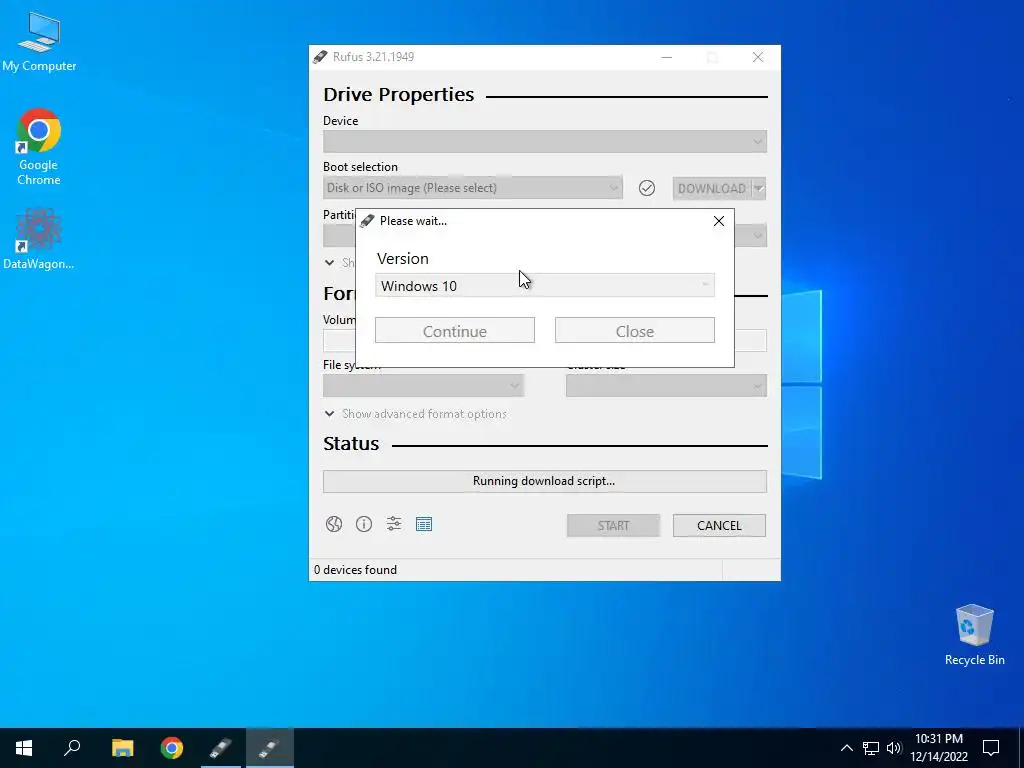Switch to first Rufus taskbar icon
1024x768 pixels.
click(x=221, y=748)
